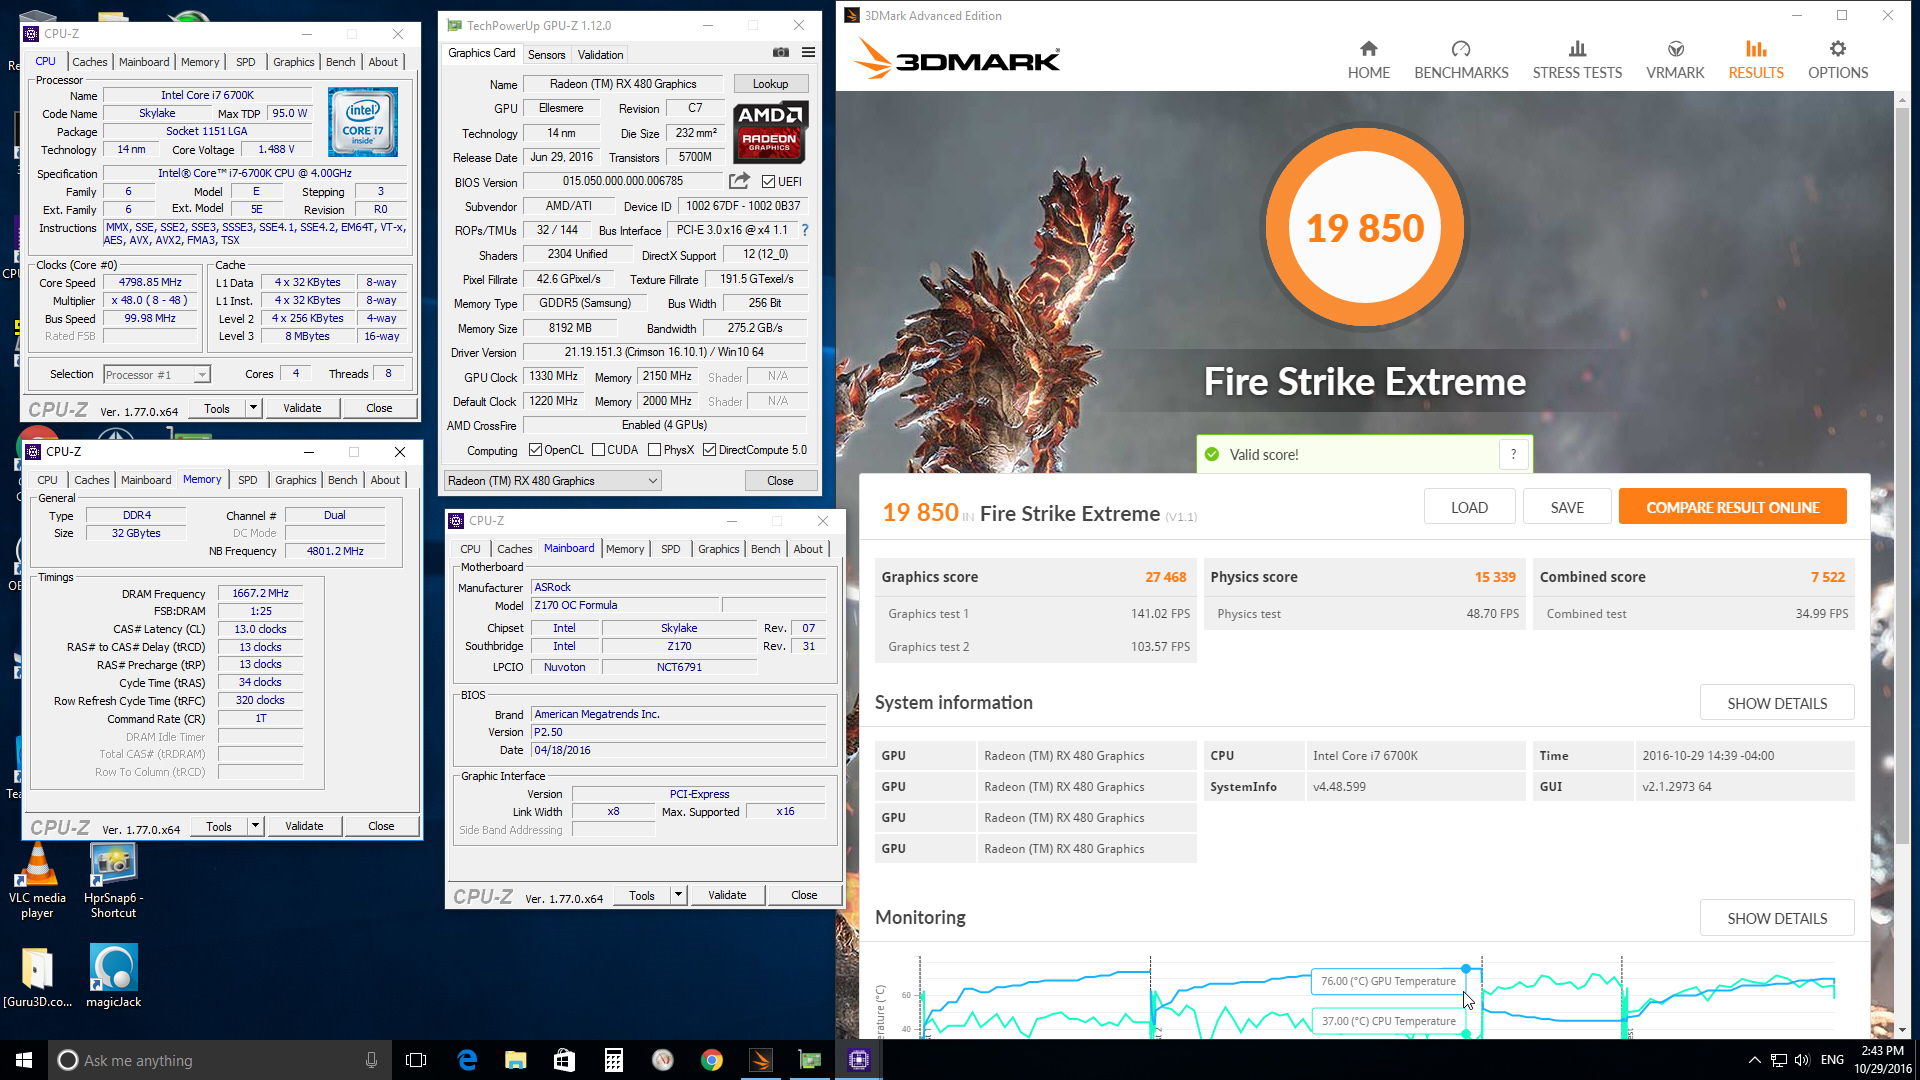The image size is (1920, 1080).
Task: Open SPD tab in Memory CPU-Z window
Action: [x=247, y=480]
